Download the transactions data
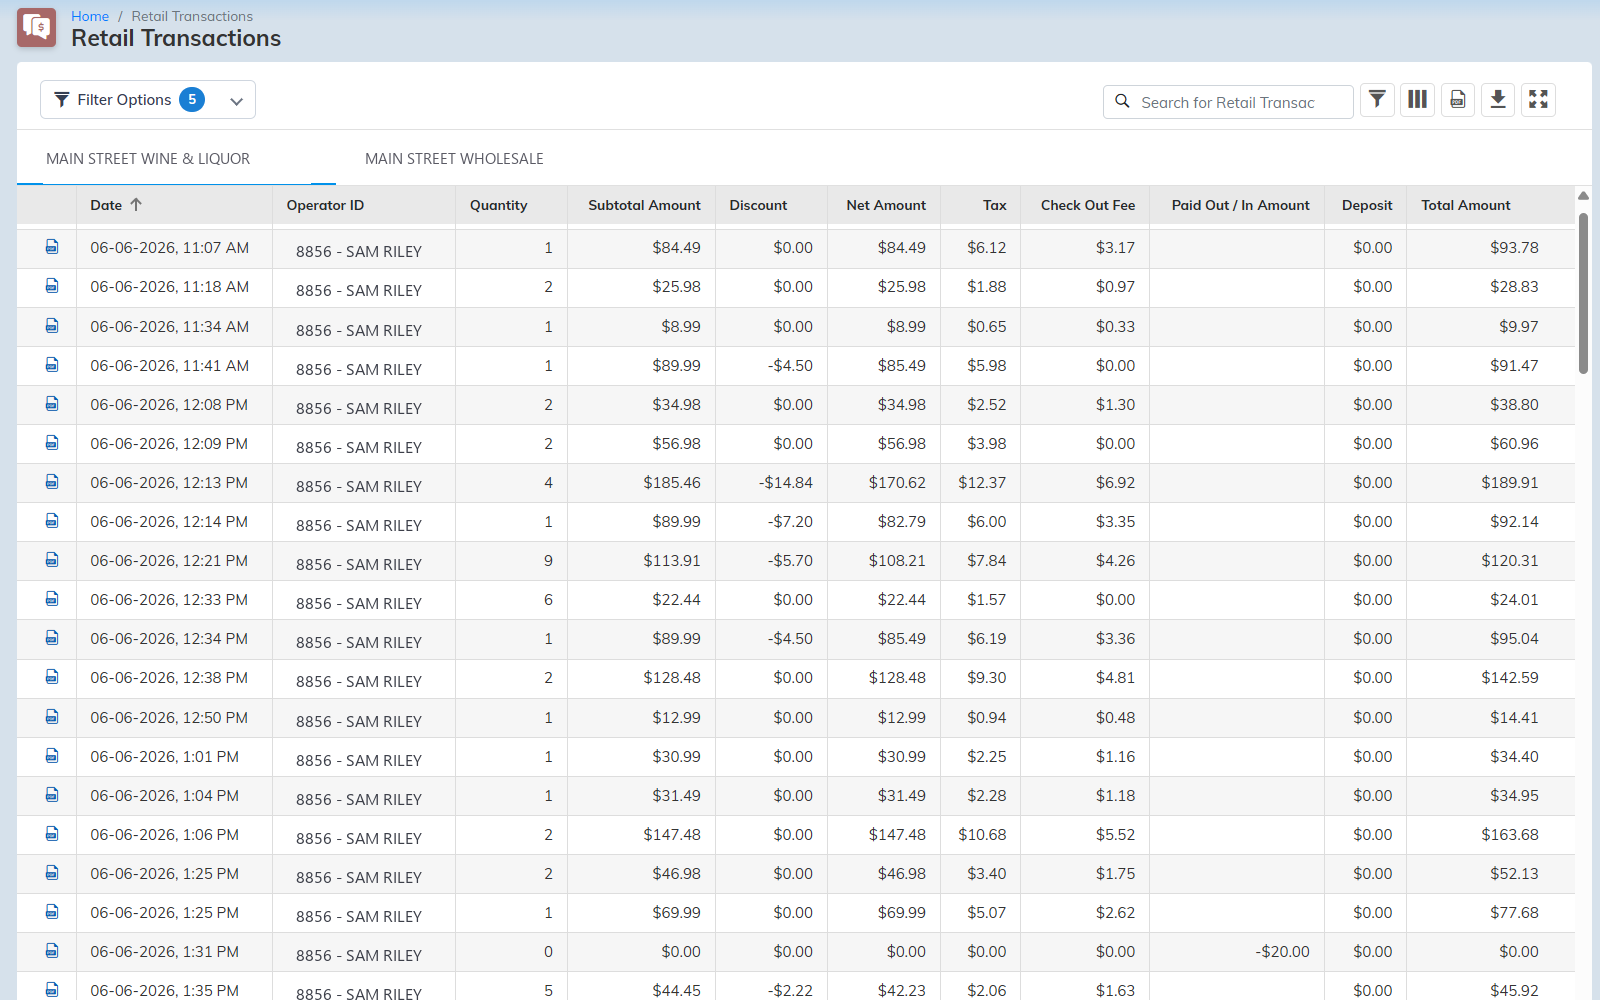This screenshot has height=1000, width=1600. 1498,99
